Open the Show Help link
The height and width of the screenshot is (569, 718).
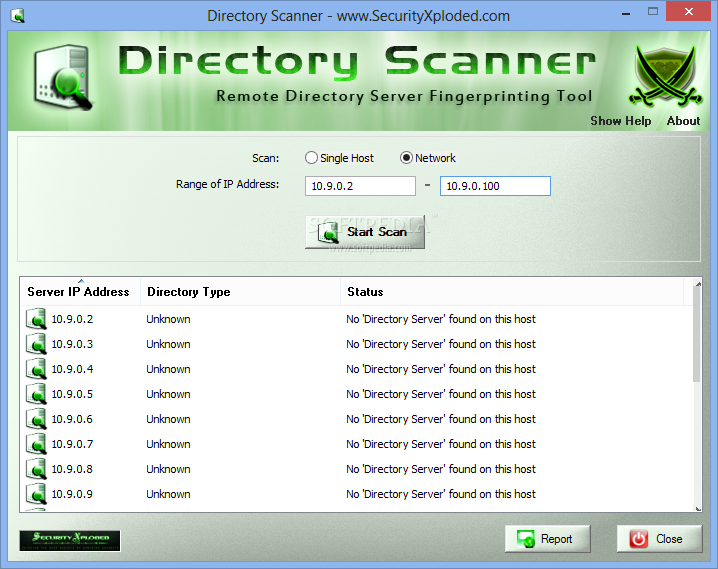pos(620,121)
